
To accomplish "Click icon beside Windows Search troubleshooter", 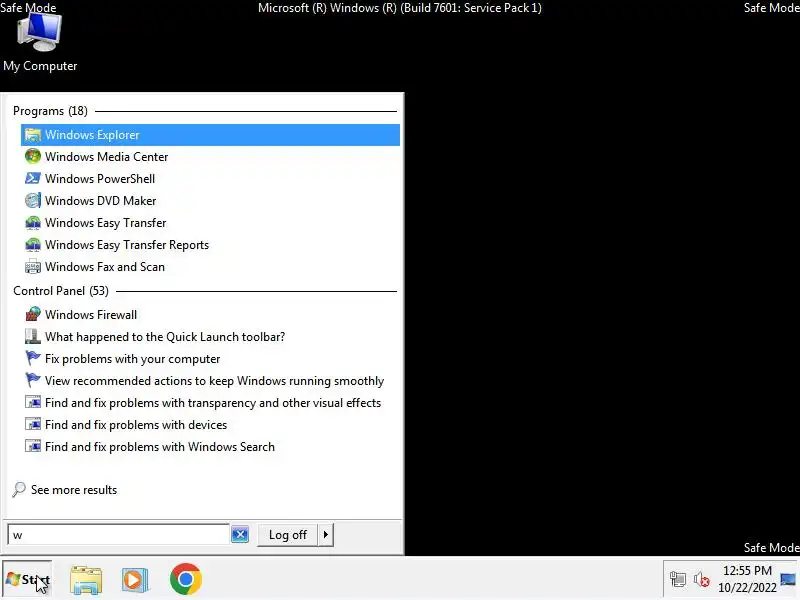I will tap(33, 446).
